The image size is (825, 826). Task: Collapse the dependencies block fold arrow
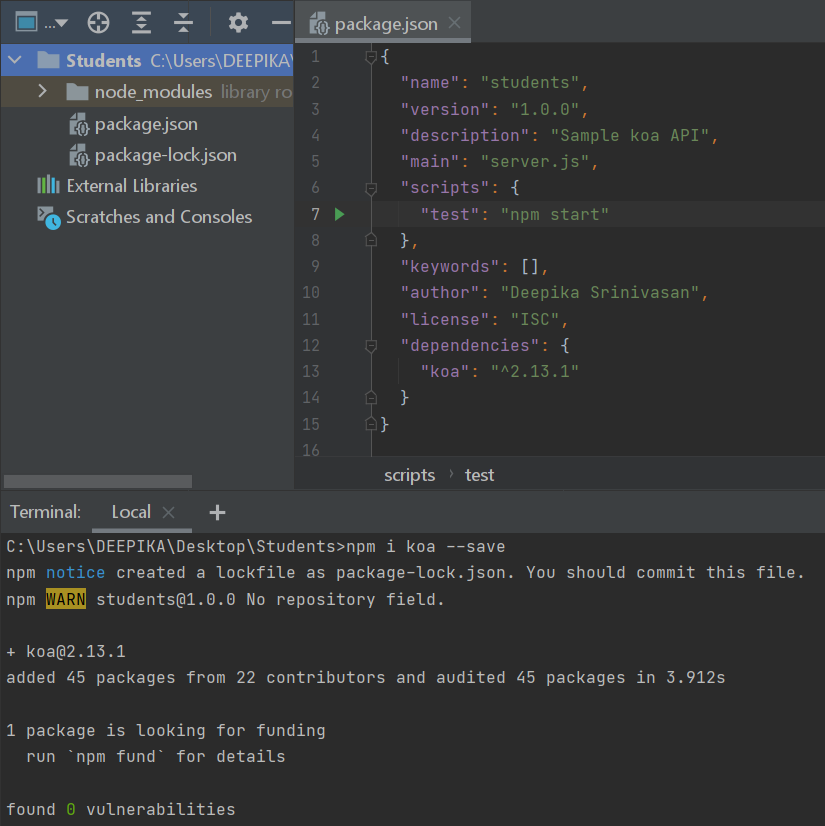click(x=371, y=345)
